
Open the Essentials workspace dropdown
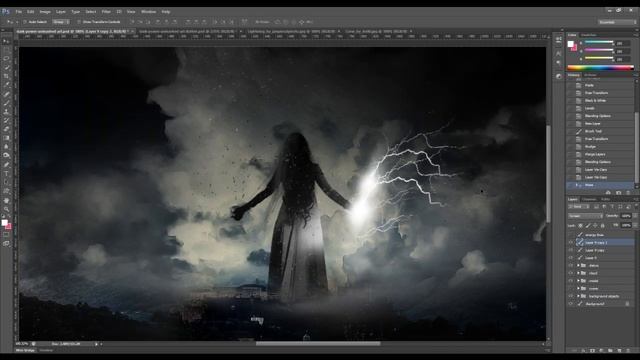[617, 22]
